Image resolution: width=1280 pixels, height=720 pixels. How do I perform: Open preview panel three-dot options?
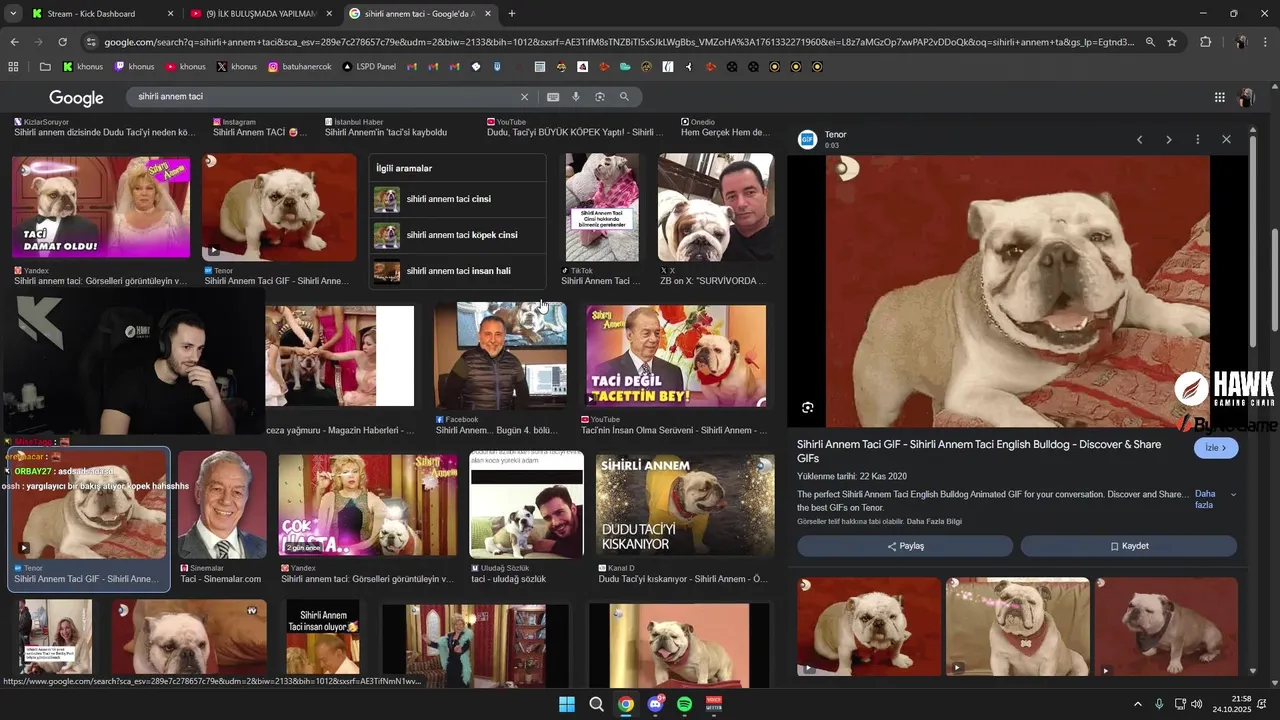click(x=1197, y=139)
